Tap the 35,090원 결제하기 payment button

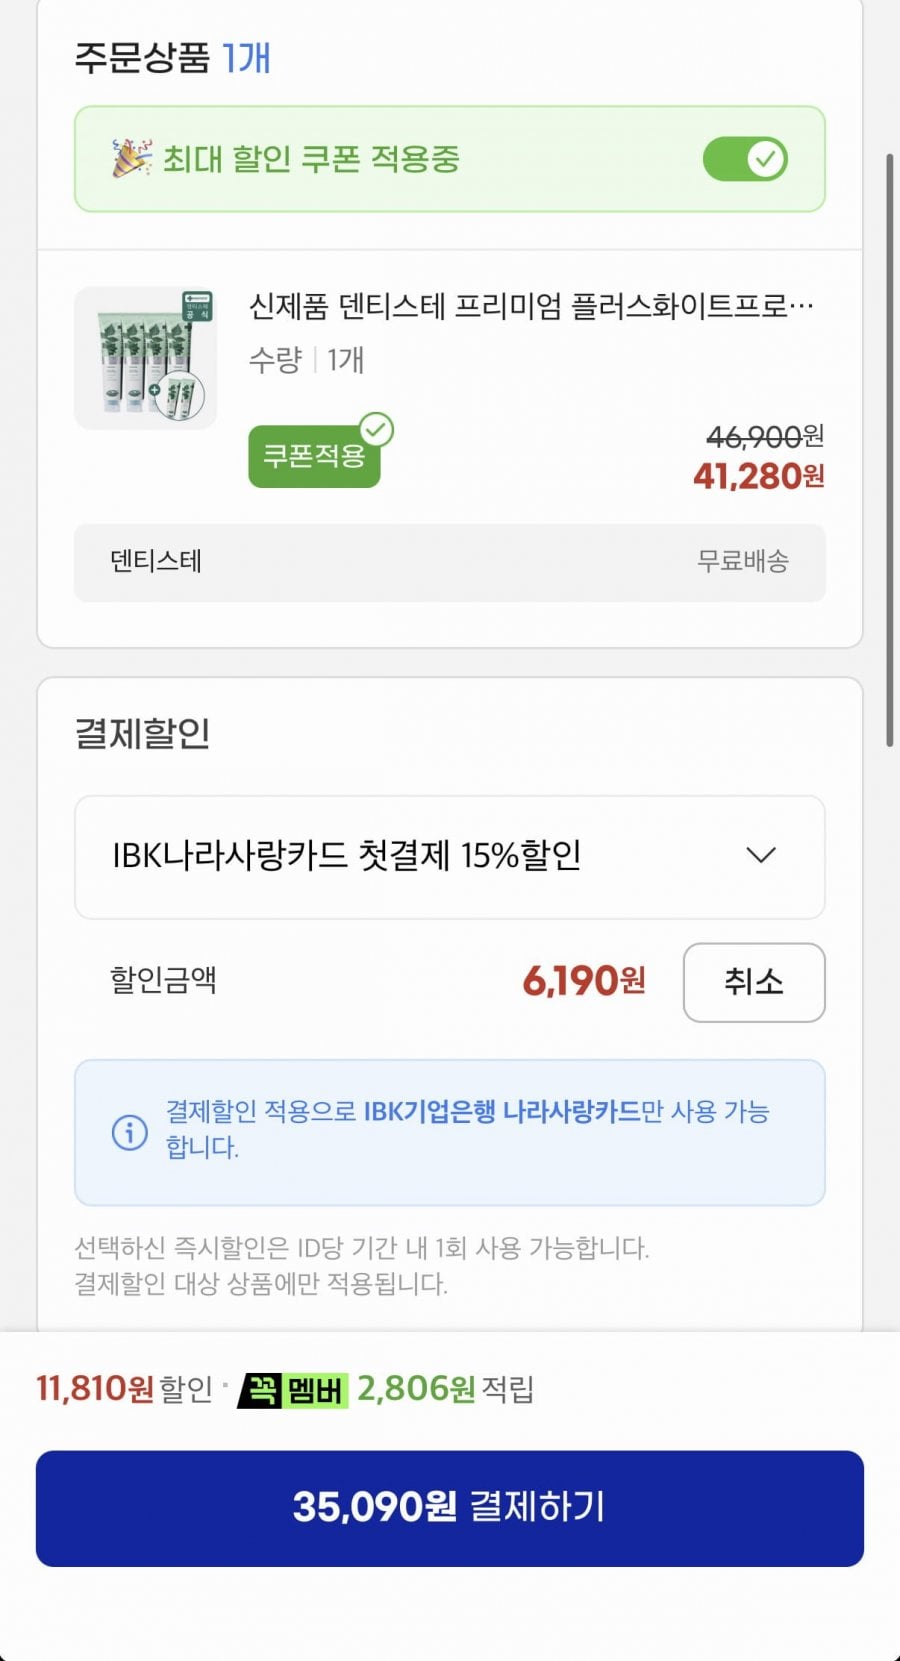coord(450,1508)
